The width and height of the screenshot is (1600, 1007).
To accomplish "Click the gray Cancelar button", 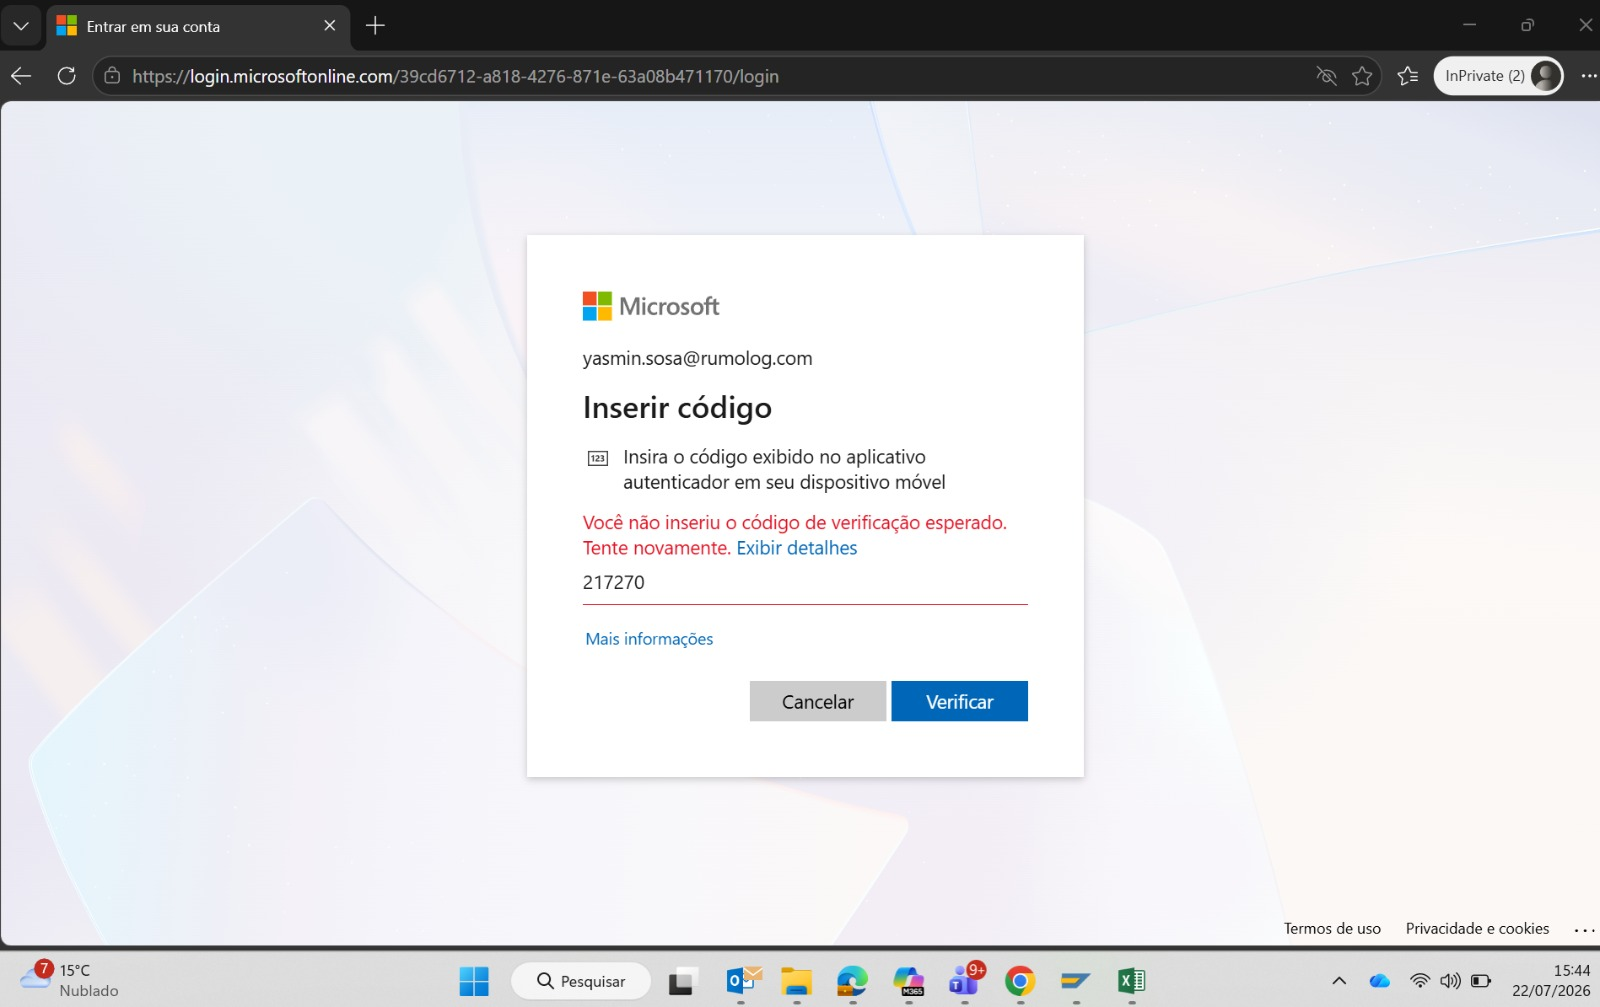I will pyautogui.click(x=818, y=701).
